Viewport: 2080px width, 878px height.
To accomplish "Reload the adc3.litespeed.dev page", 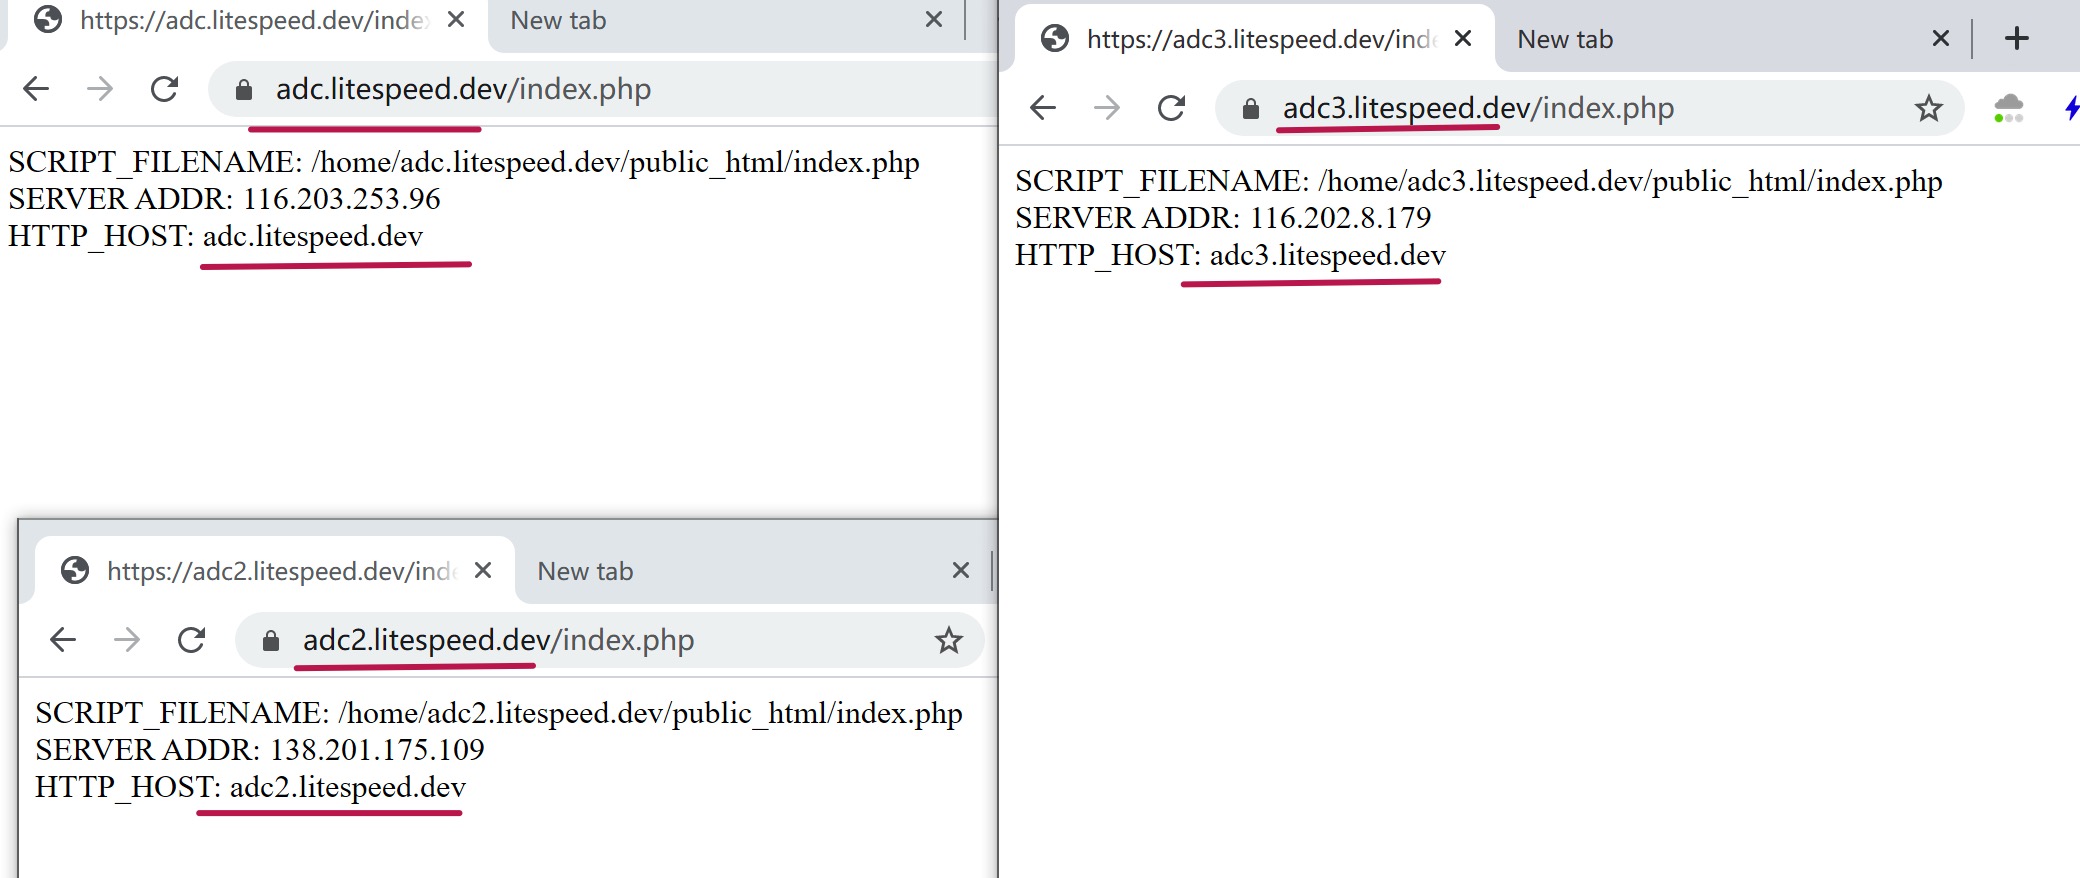I will pyautogui.click(x=1172, y=108).
